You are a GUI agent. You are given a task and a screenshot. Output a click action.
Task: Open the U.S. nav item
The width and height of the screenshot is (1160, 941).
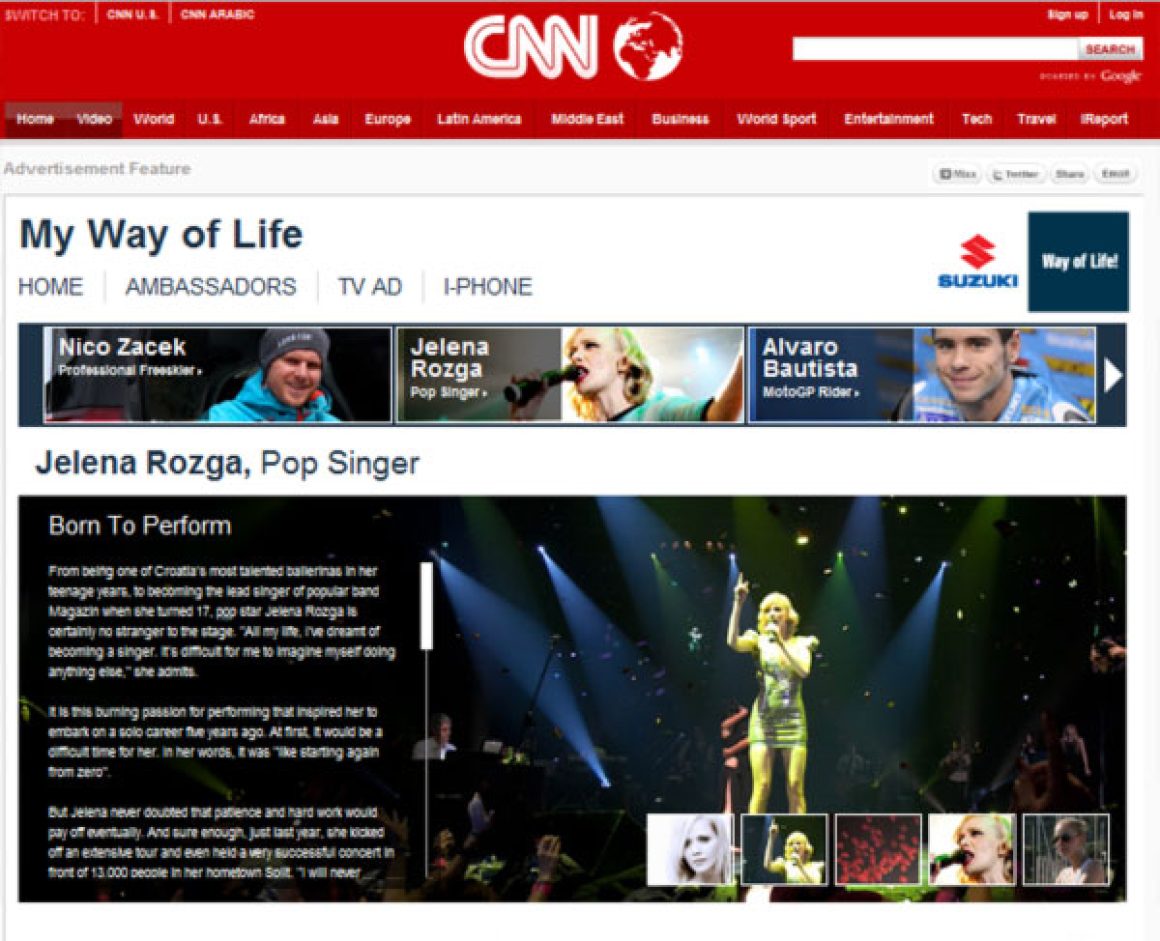209,119
